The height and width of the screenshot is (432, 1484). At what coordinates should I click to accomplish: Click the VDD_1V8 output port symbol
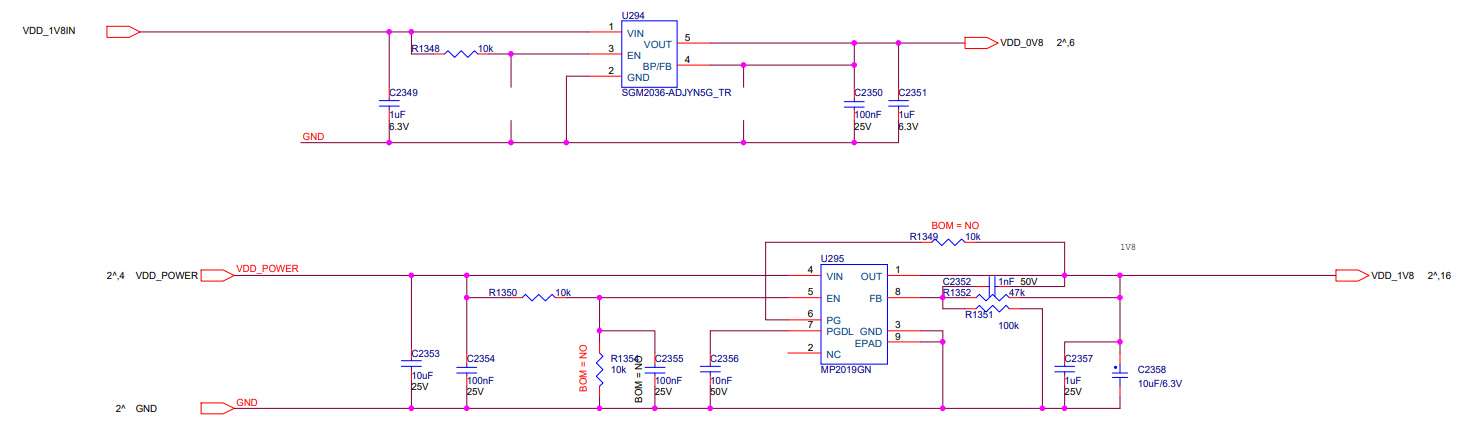[x=1351, y=275]
